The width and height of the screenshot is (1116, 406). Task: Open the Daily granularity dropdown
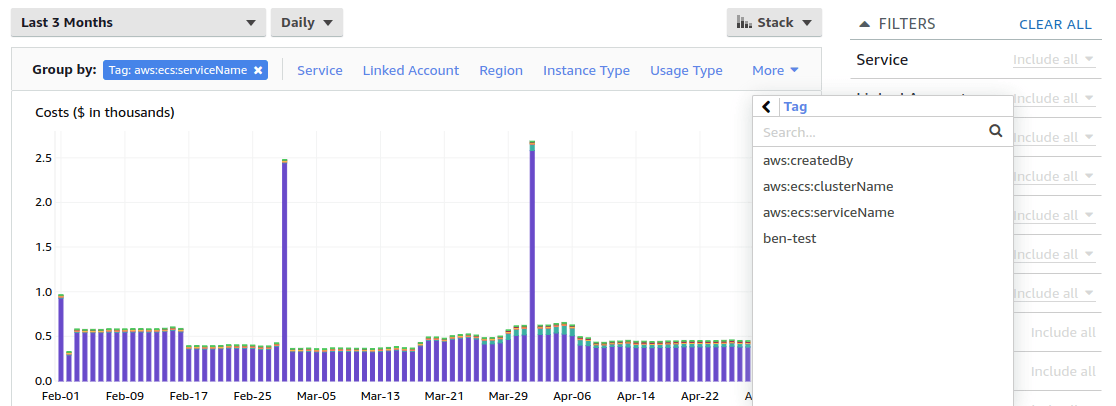(x=307, y=23)
